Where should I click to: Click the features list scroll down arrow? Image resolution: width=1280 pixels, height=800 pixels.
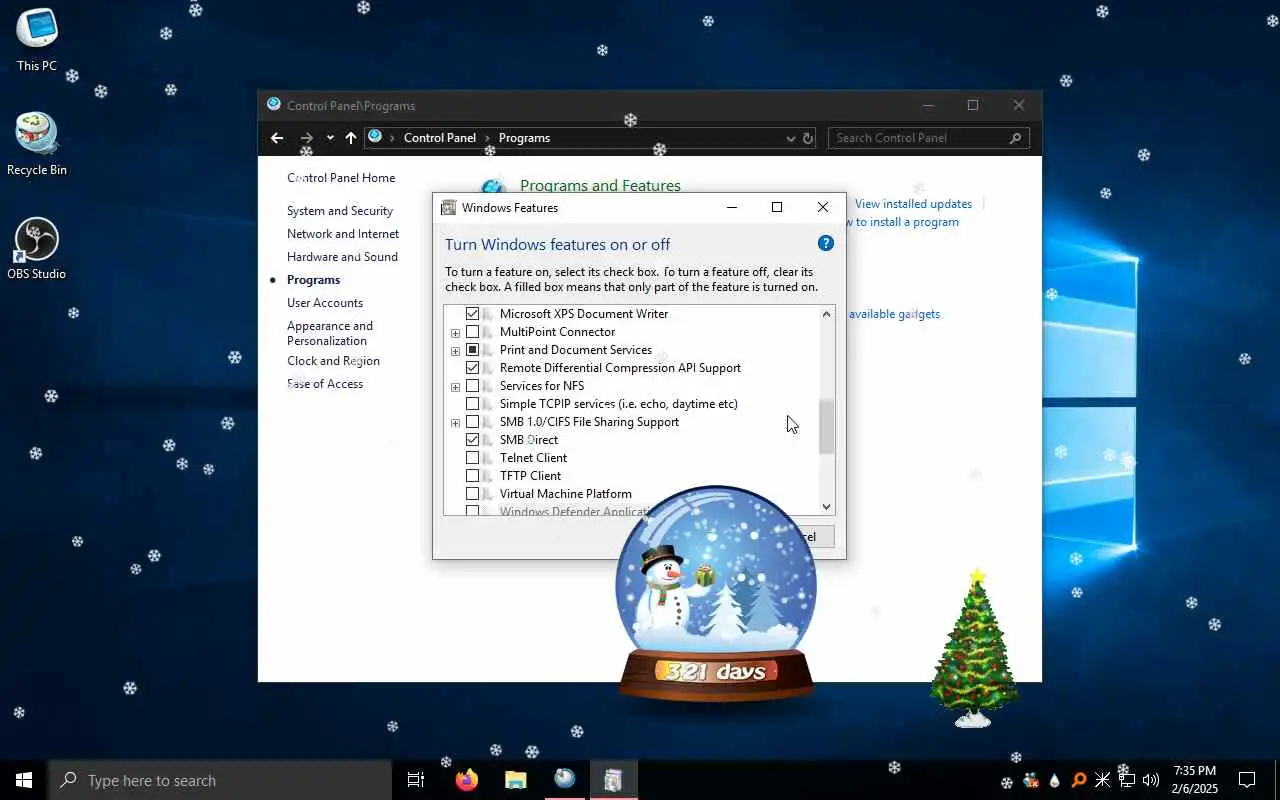(826, 507)
